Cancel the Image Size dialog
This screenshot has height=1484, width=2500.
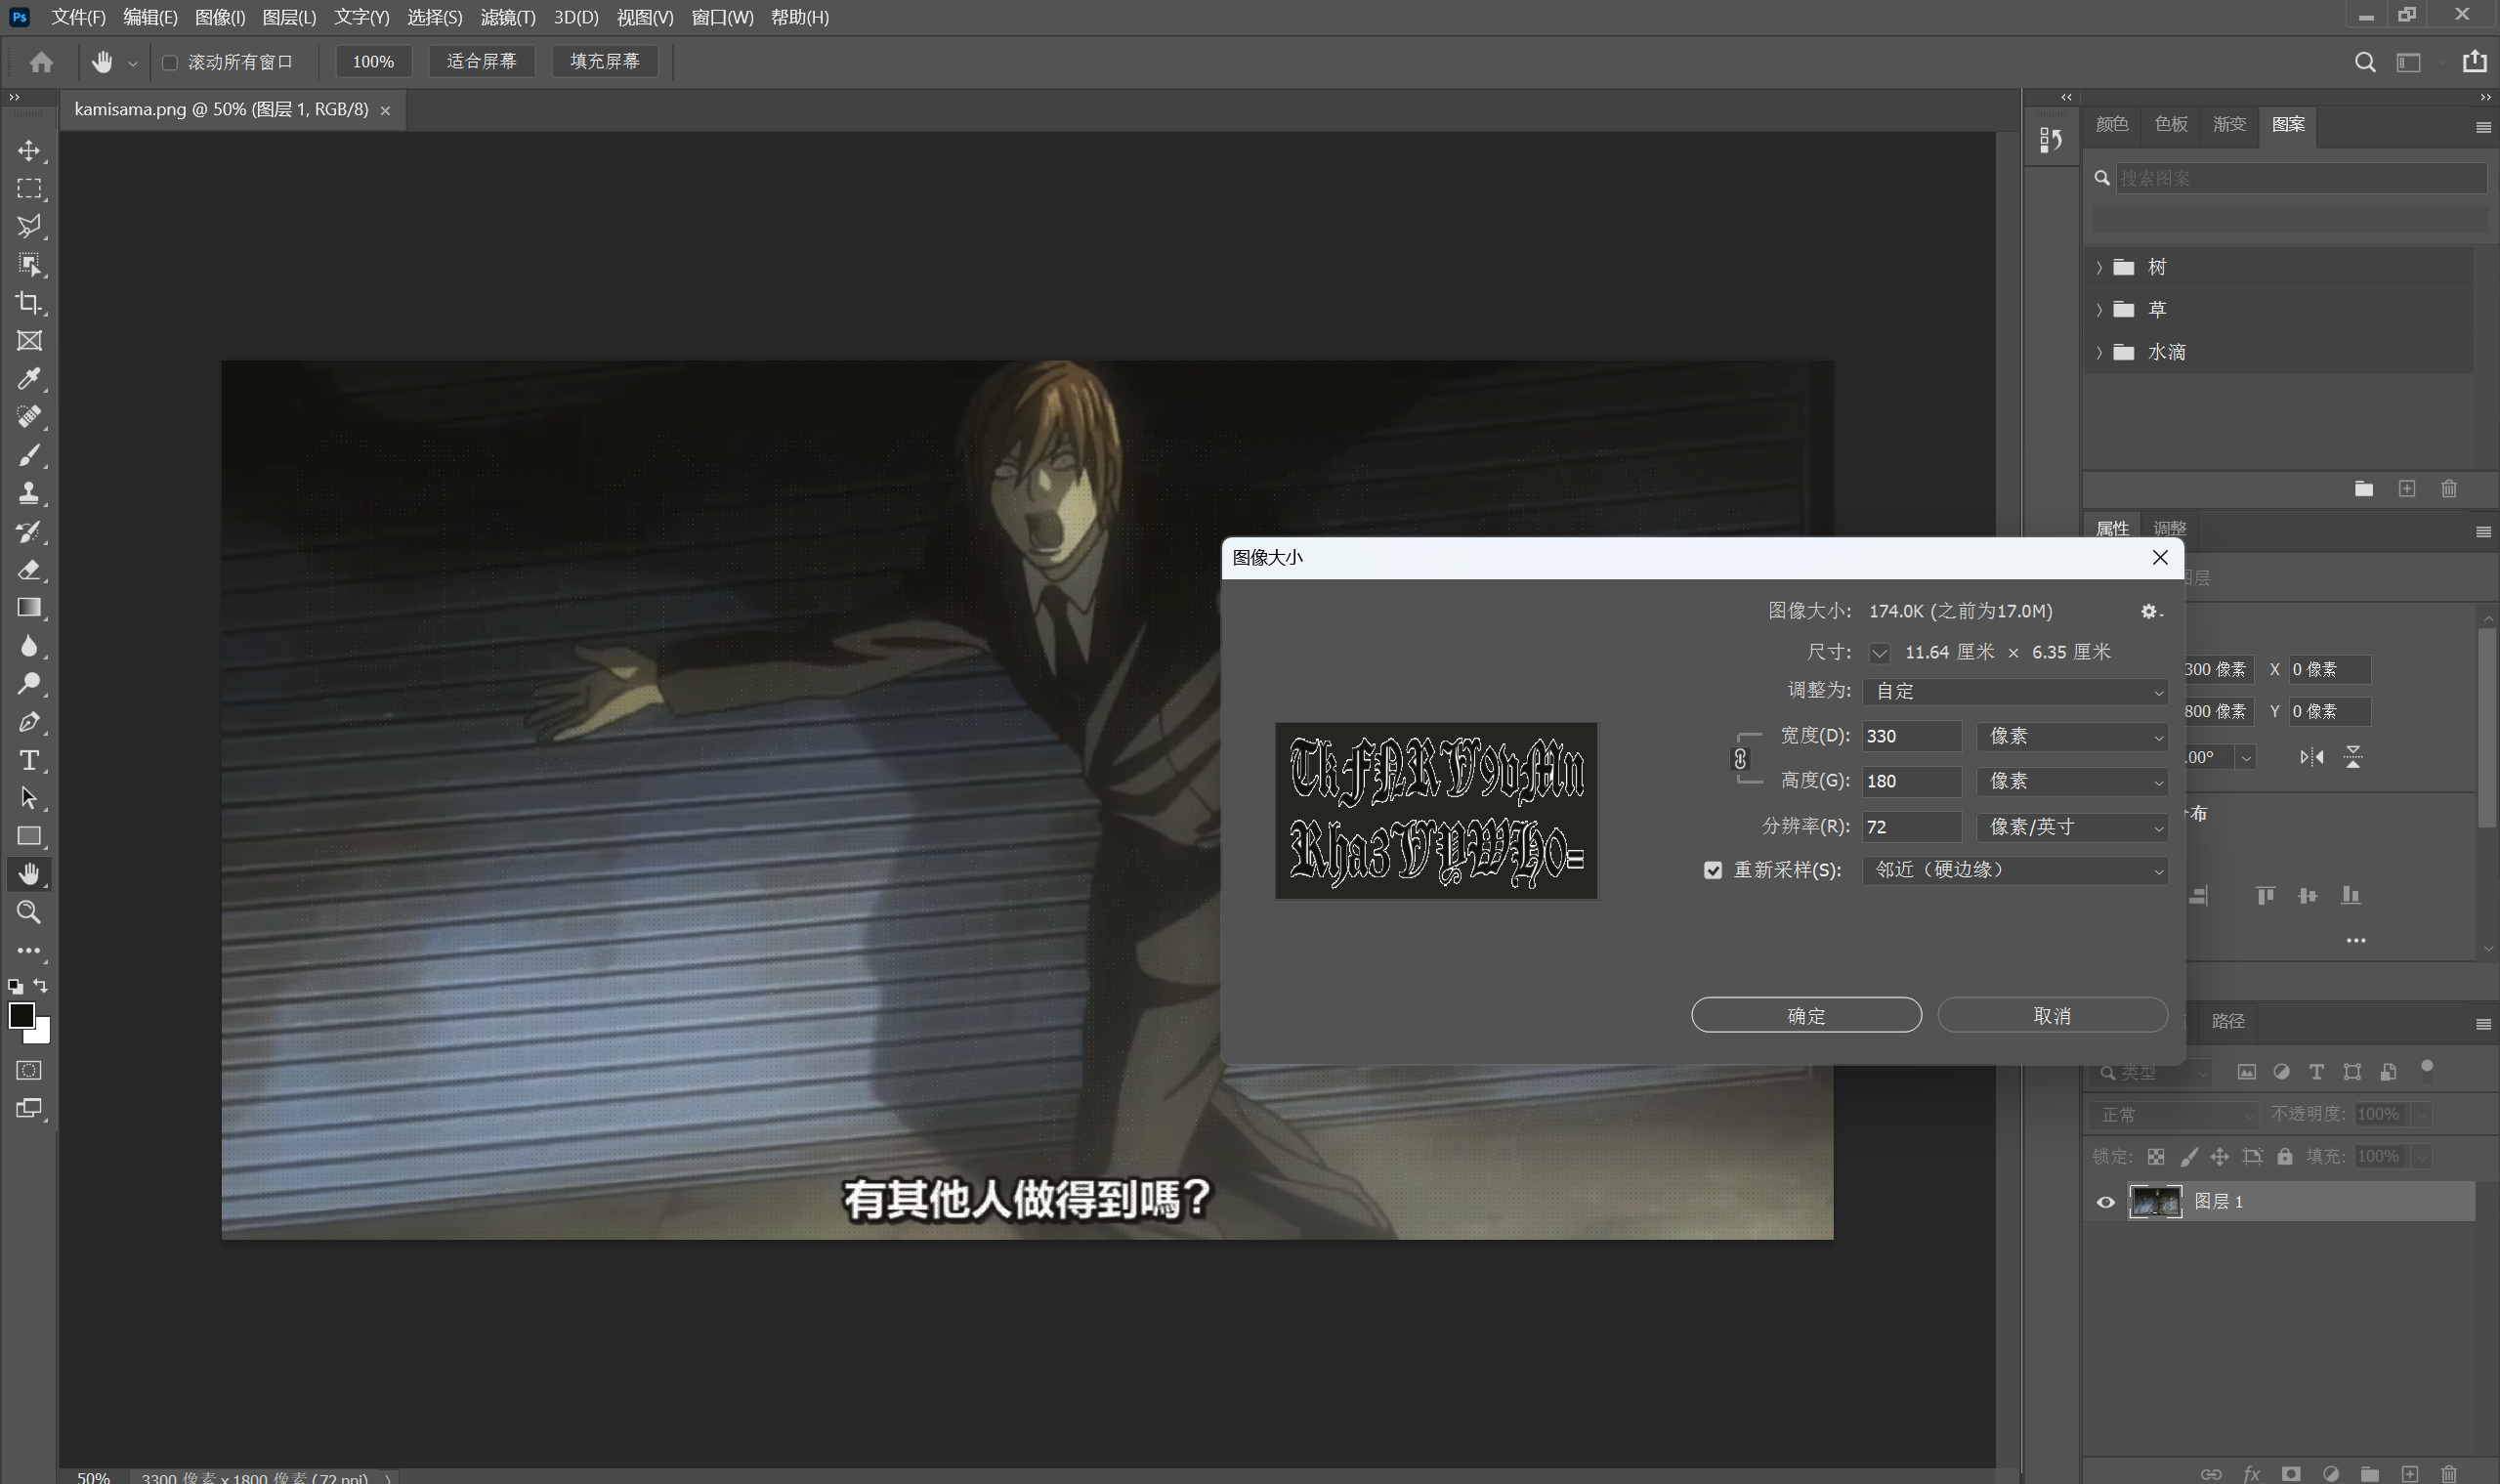[2052, 1015]
